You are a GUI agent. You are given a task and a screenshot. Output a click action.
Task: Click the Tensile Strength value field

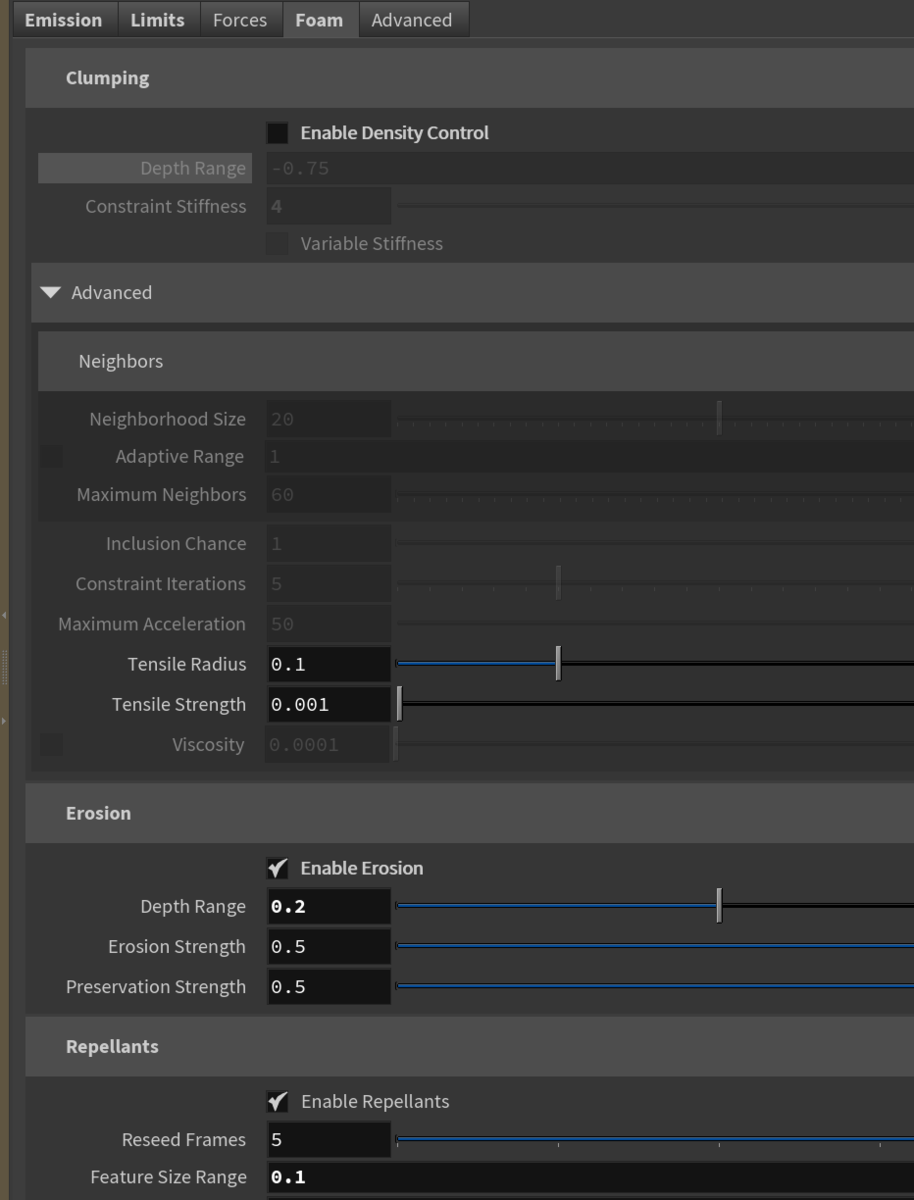[328, 705]
